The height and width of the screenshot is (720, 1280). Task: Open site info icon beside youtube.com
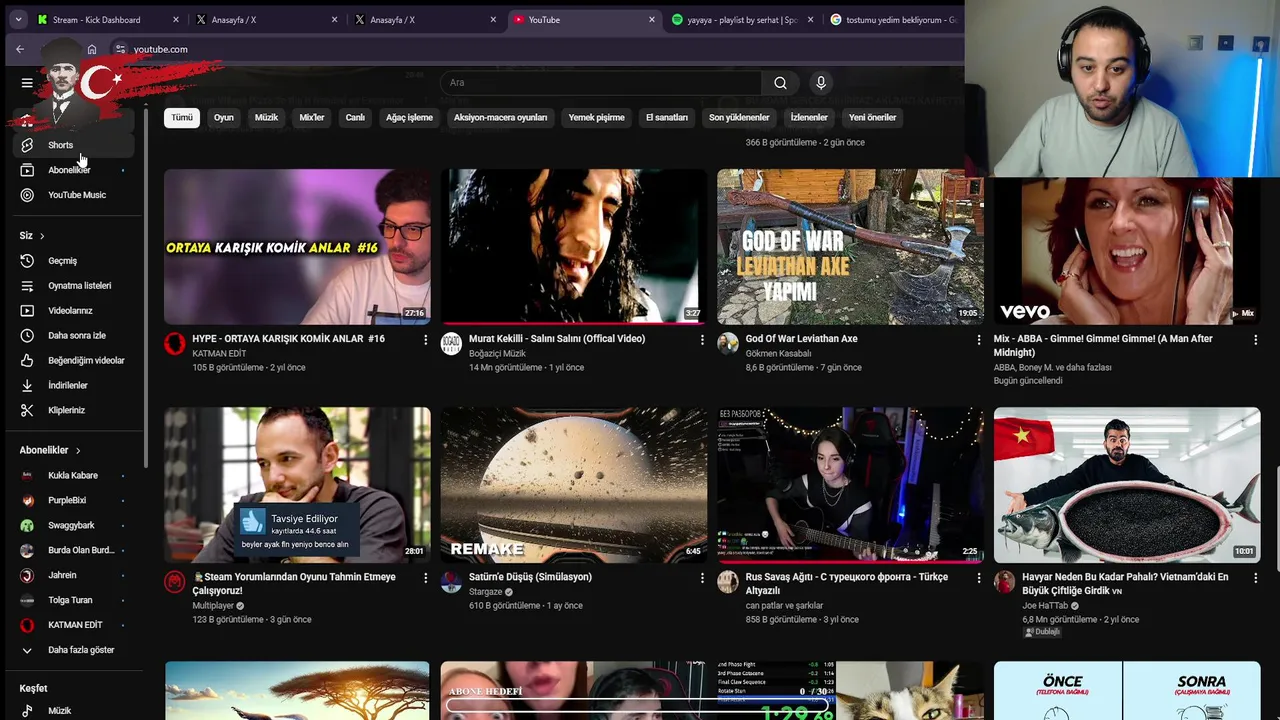pos(120,49)
